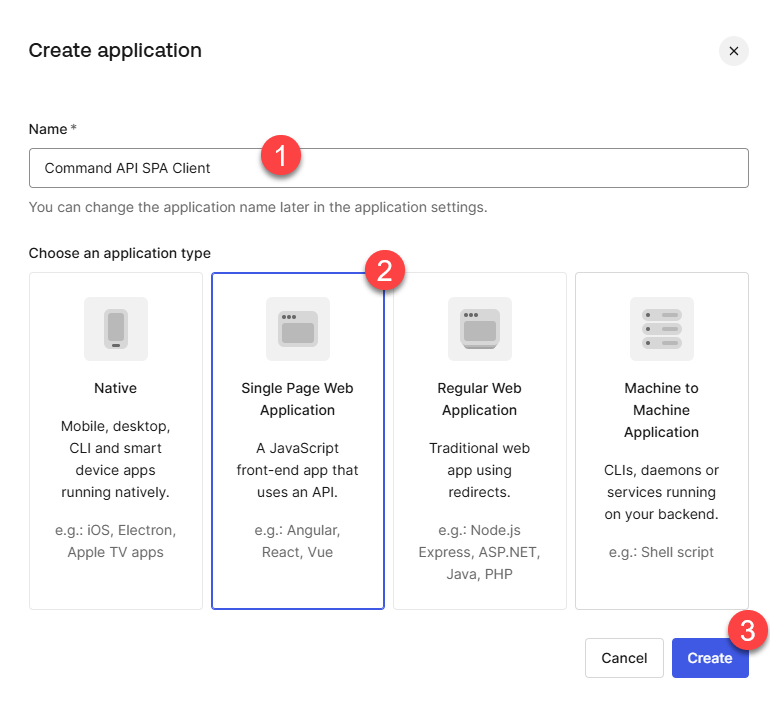Click the red step 2 badge
770x701 pixels.
tap(385, 270)
